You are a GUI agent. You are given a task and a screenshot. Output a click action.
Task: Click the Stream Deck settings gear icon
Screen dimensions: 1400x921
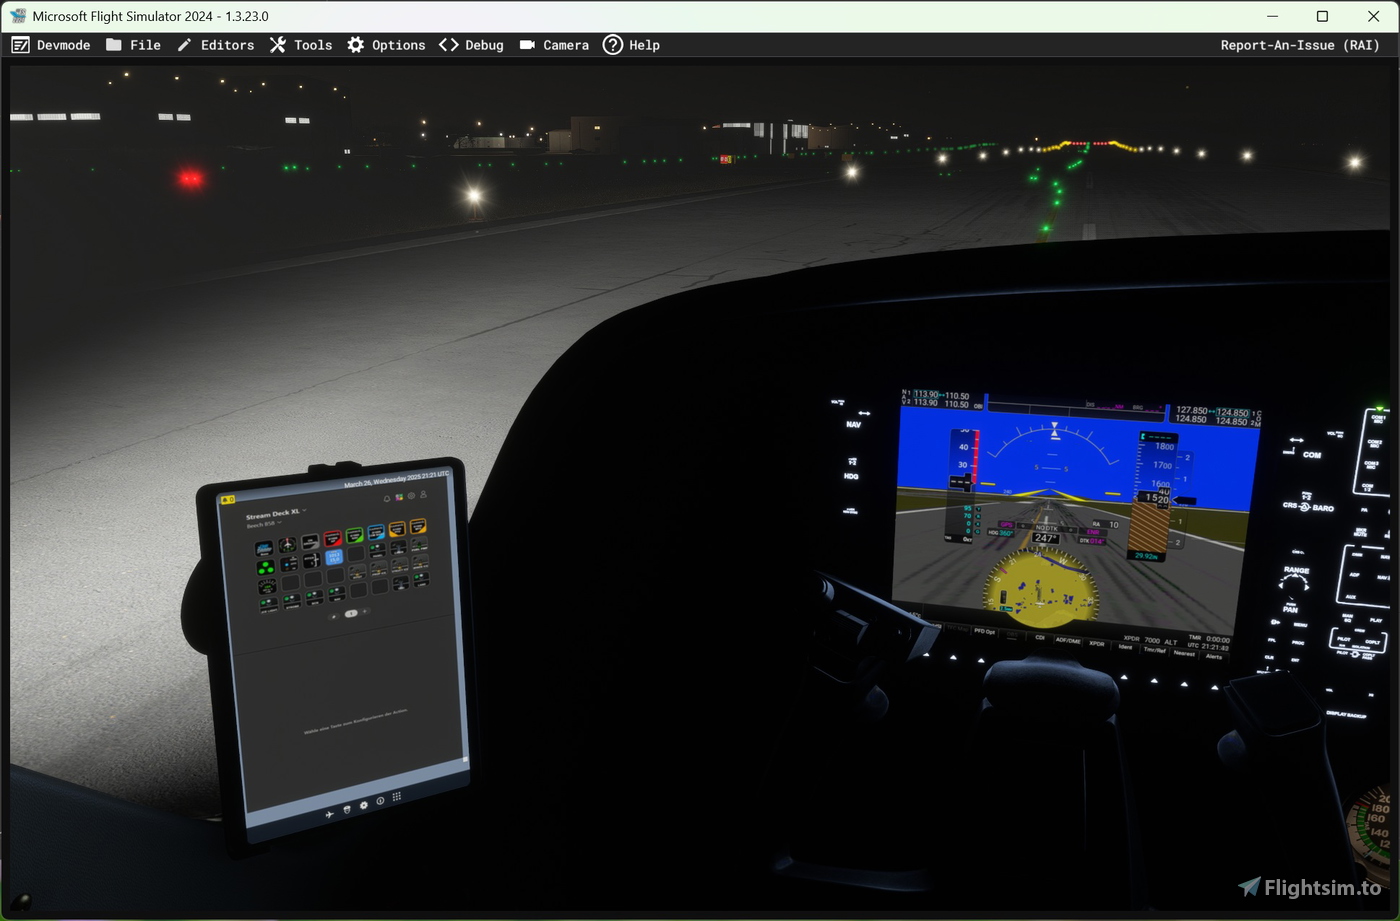pyautogui.click(x=412, y=495)
